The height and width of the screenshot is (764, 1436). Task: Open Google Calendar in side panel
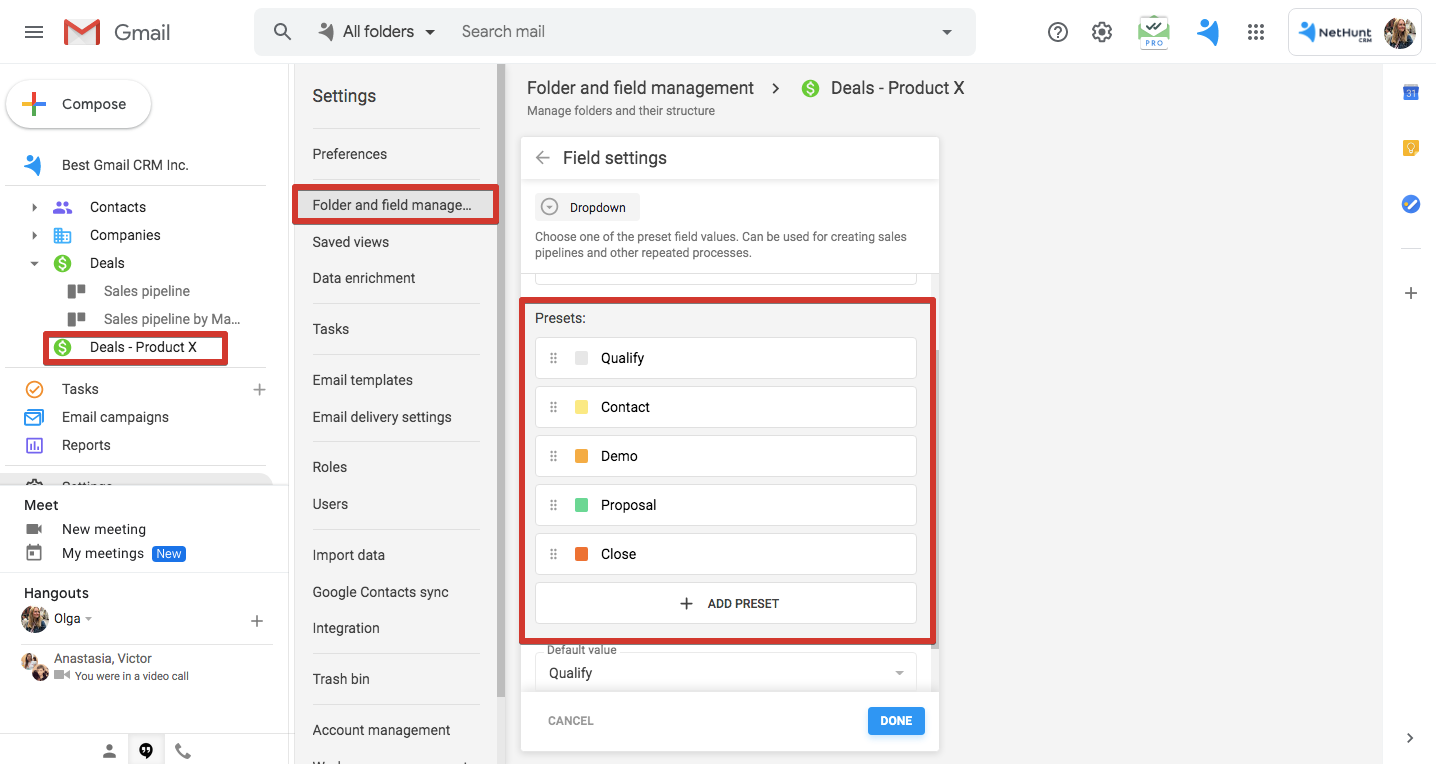[x=1411, y=93]
